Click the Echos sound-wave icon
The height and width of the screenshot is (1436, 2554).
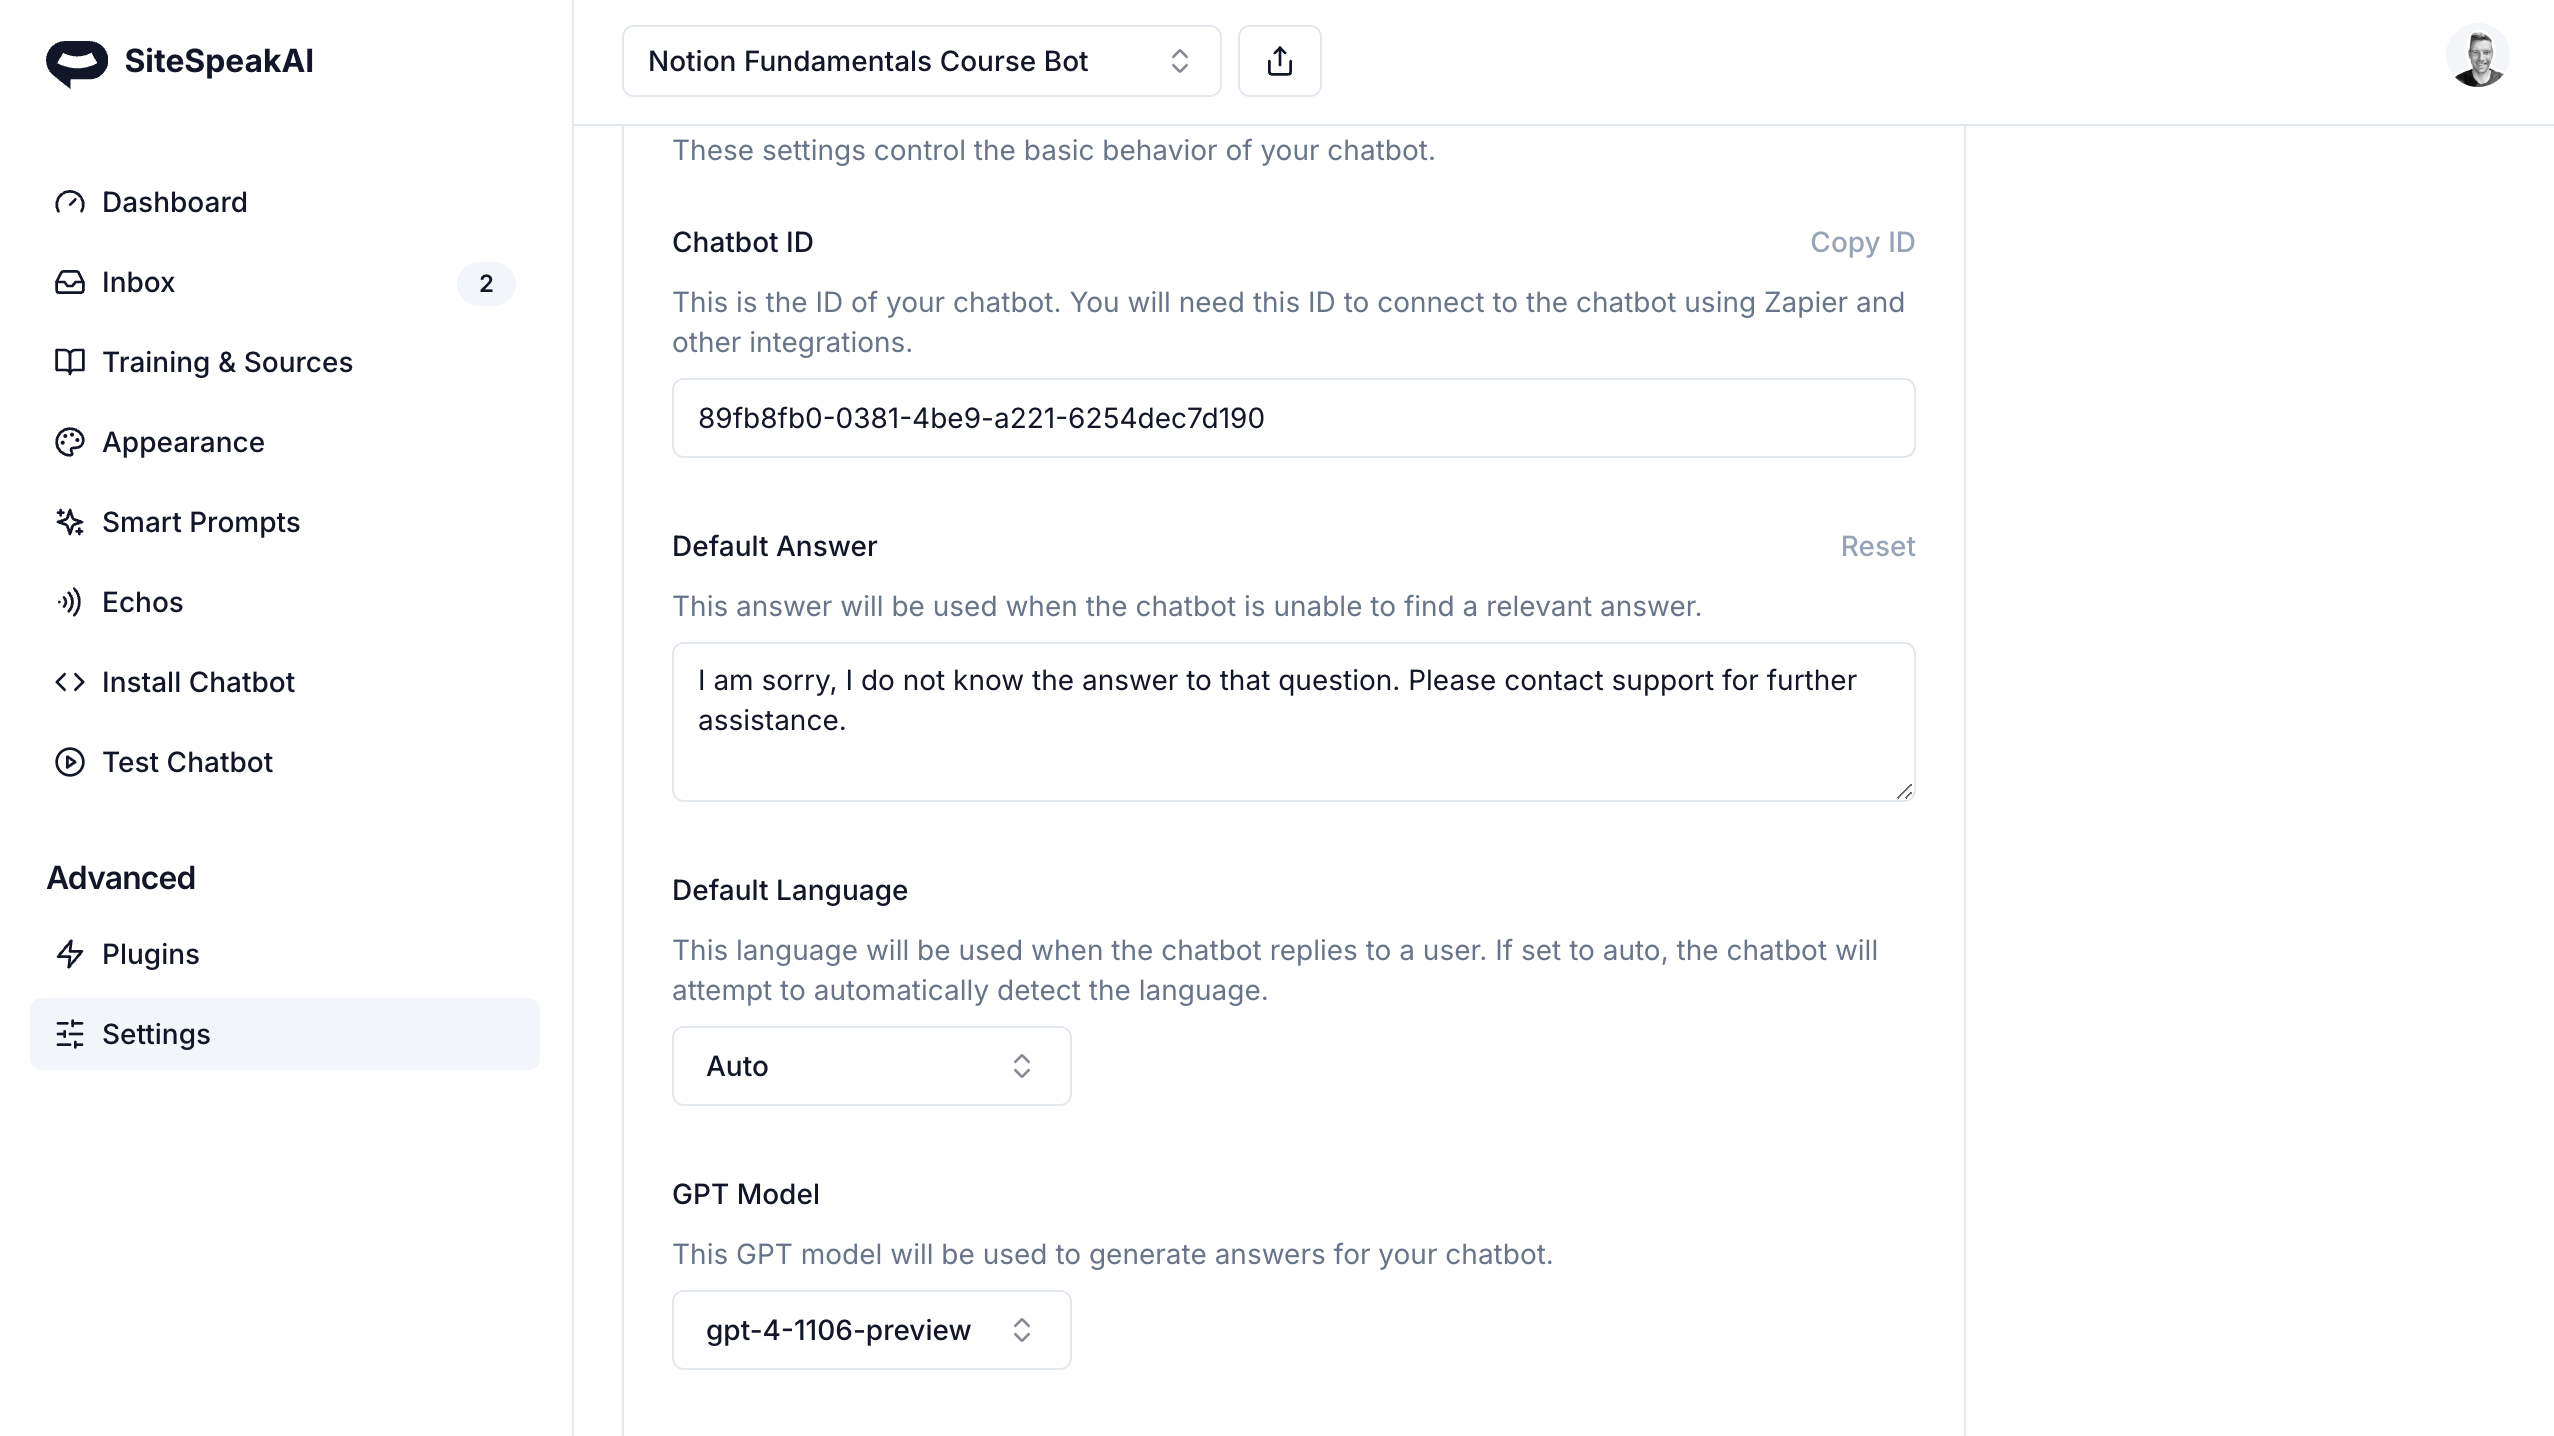(x=70, y=602)
